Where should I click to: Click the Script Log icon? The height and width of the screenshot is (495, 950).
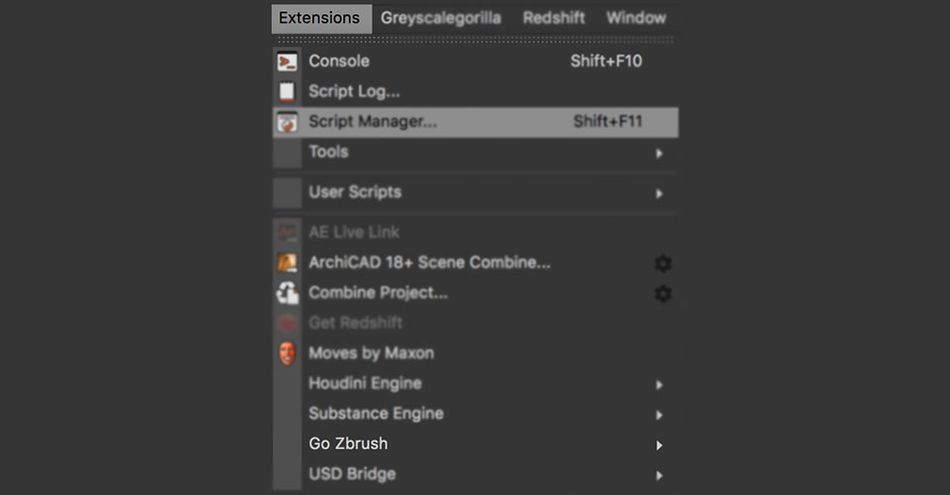pos(287,92)
